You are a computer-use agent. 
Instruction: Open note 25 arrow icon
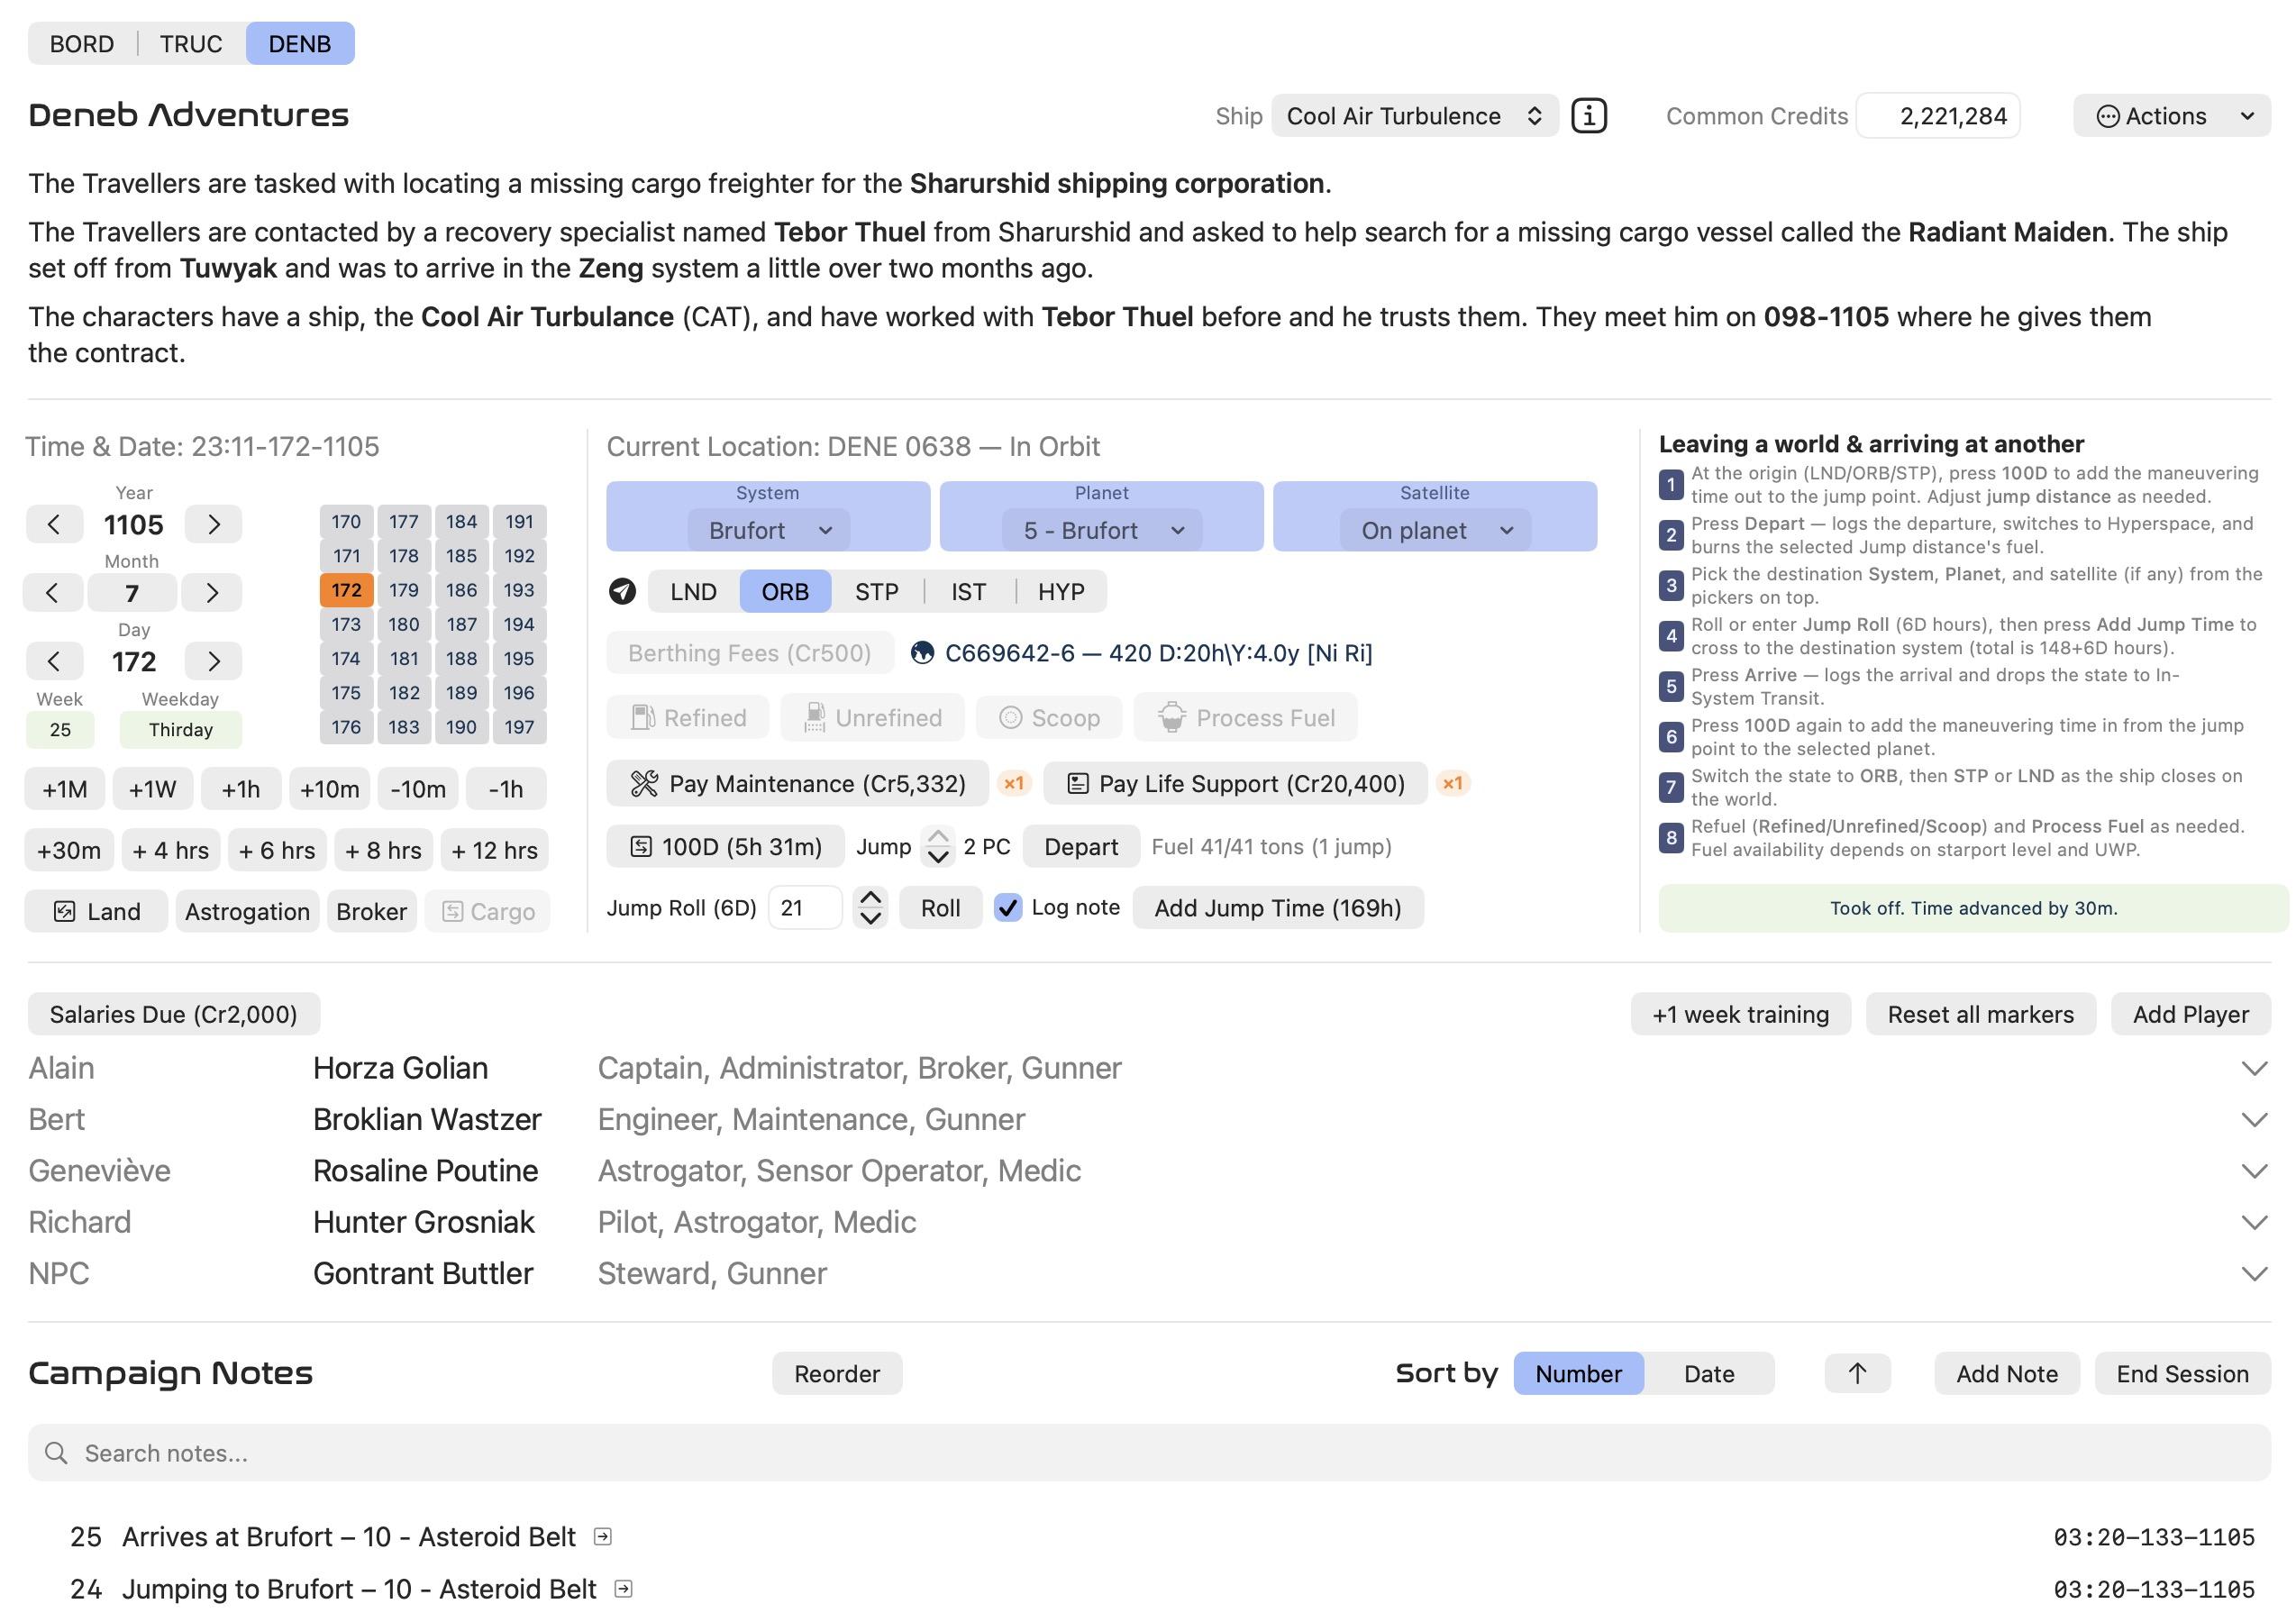[603, 1536]
